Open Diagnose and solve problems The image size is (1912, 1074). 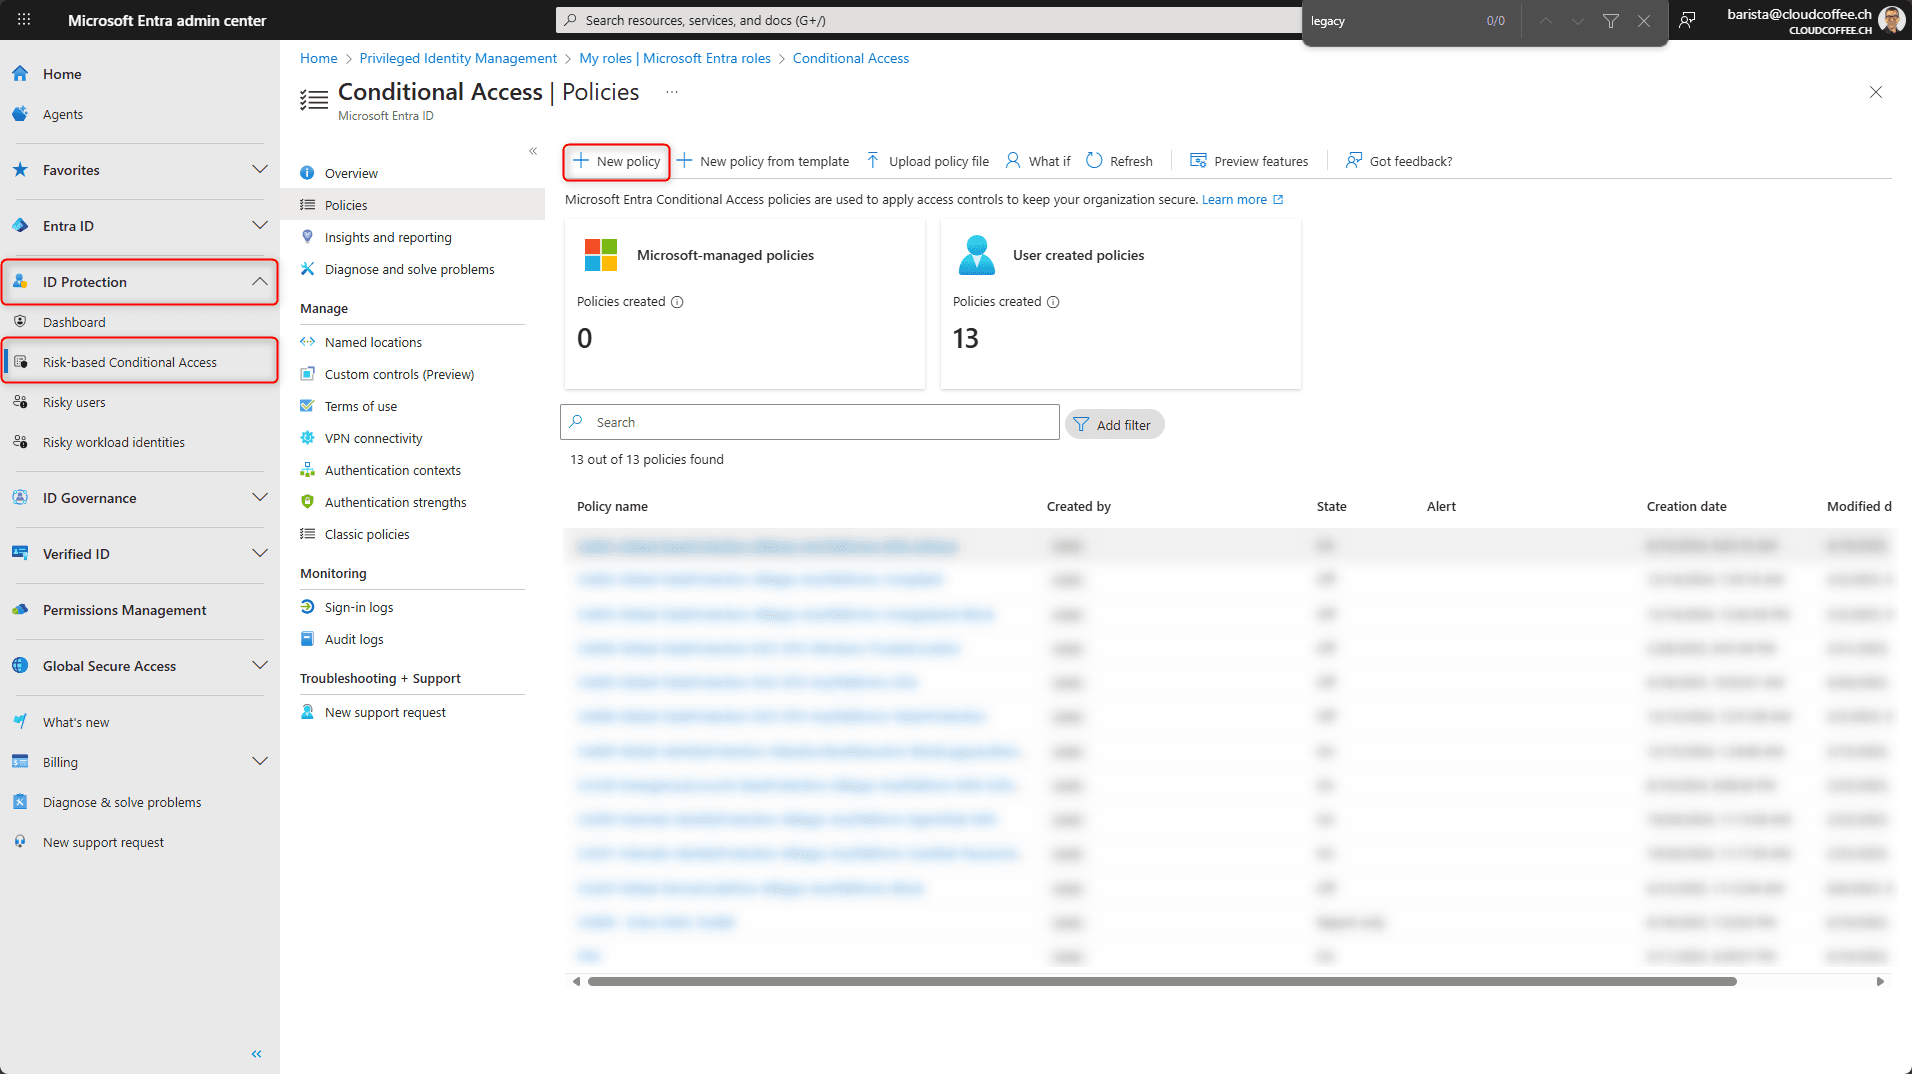click(408, 269)
